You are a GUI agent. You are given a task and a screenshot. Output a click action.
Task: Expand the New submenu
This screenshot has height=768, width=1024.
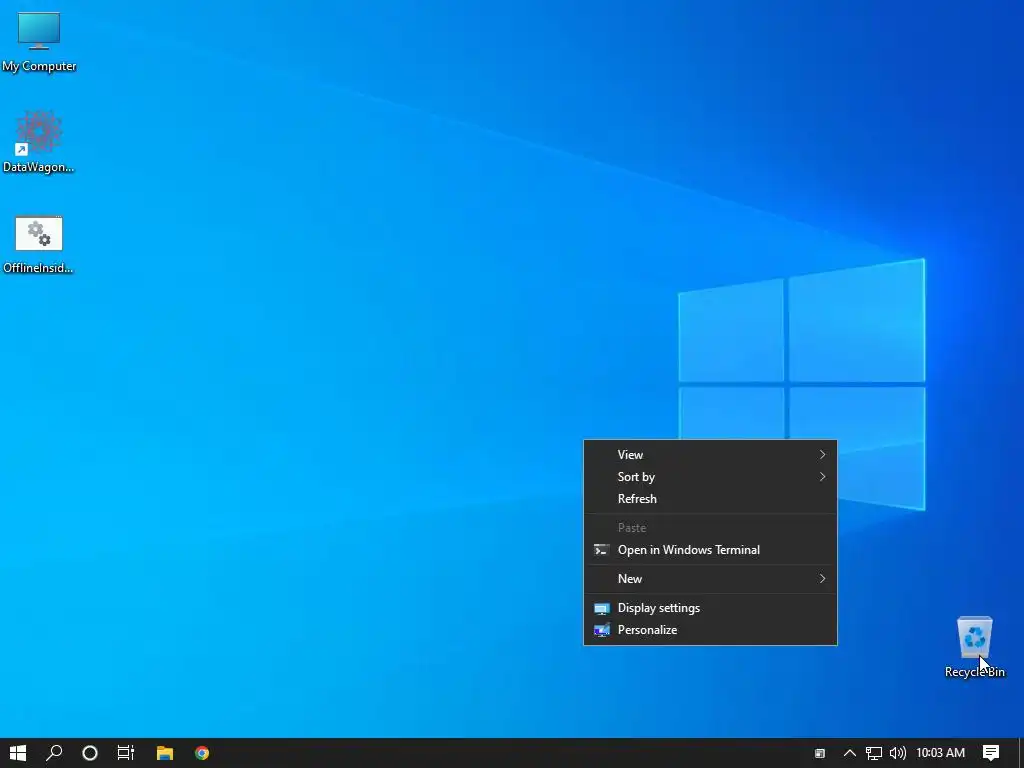(x=710, y=579)
